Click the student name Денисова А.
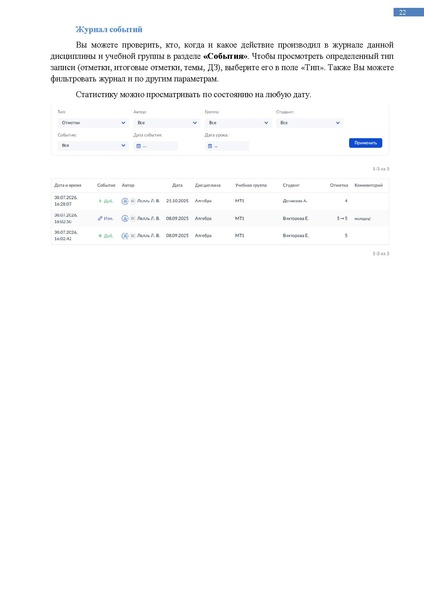424x600 pixels. (x=295, y=201)
